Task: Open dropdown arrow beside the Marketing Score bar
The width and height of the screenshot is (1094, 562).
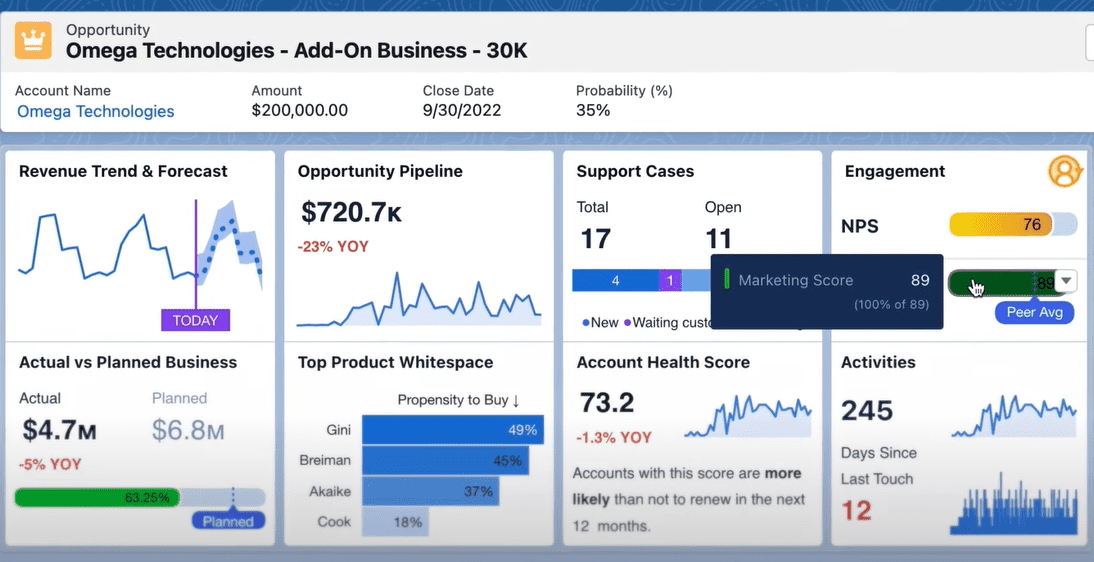Action: (x=1066, y=281)
